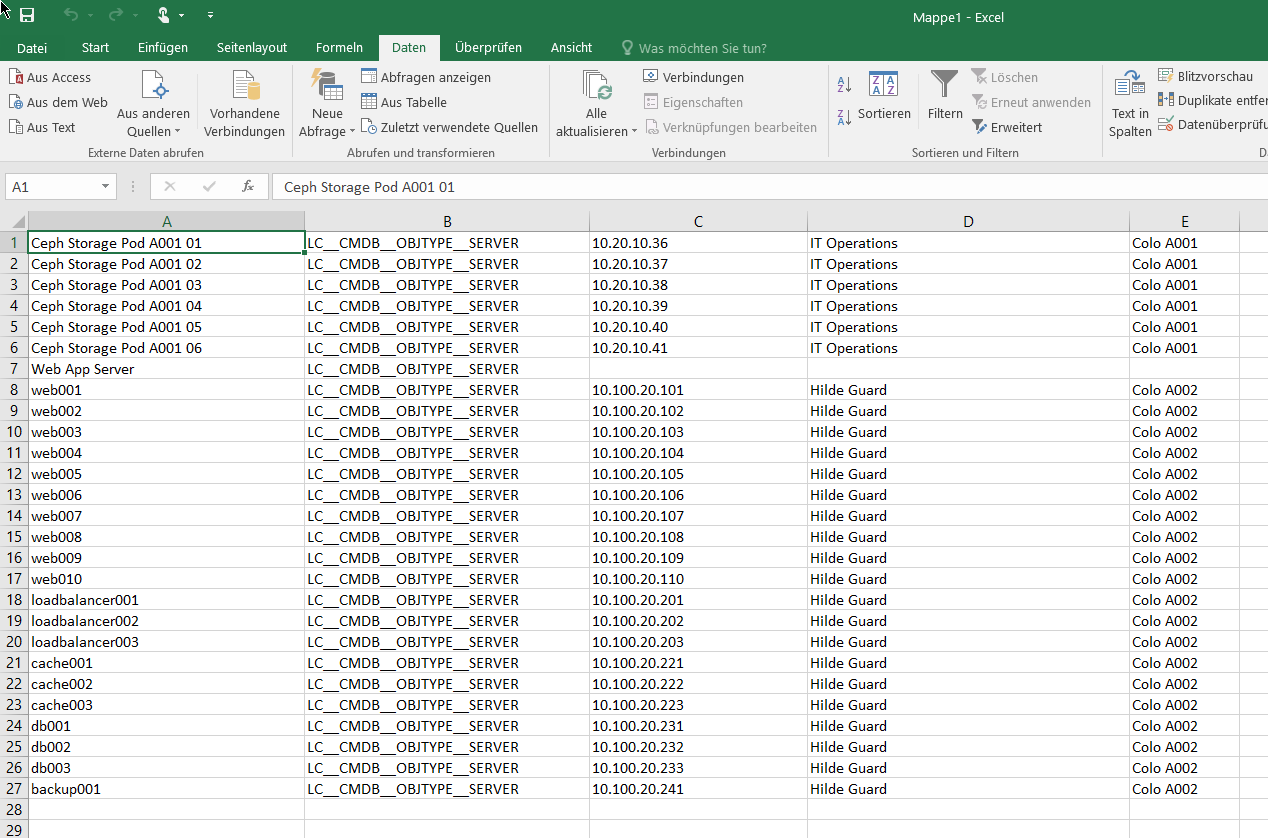The width and height of the screenshot is (1268, 838).
Task: Click the Vorhandene Verbindungen icon
Action: (245, 88)
